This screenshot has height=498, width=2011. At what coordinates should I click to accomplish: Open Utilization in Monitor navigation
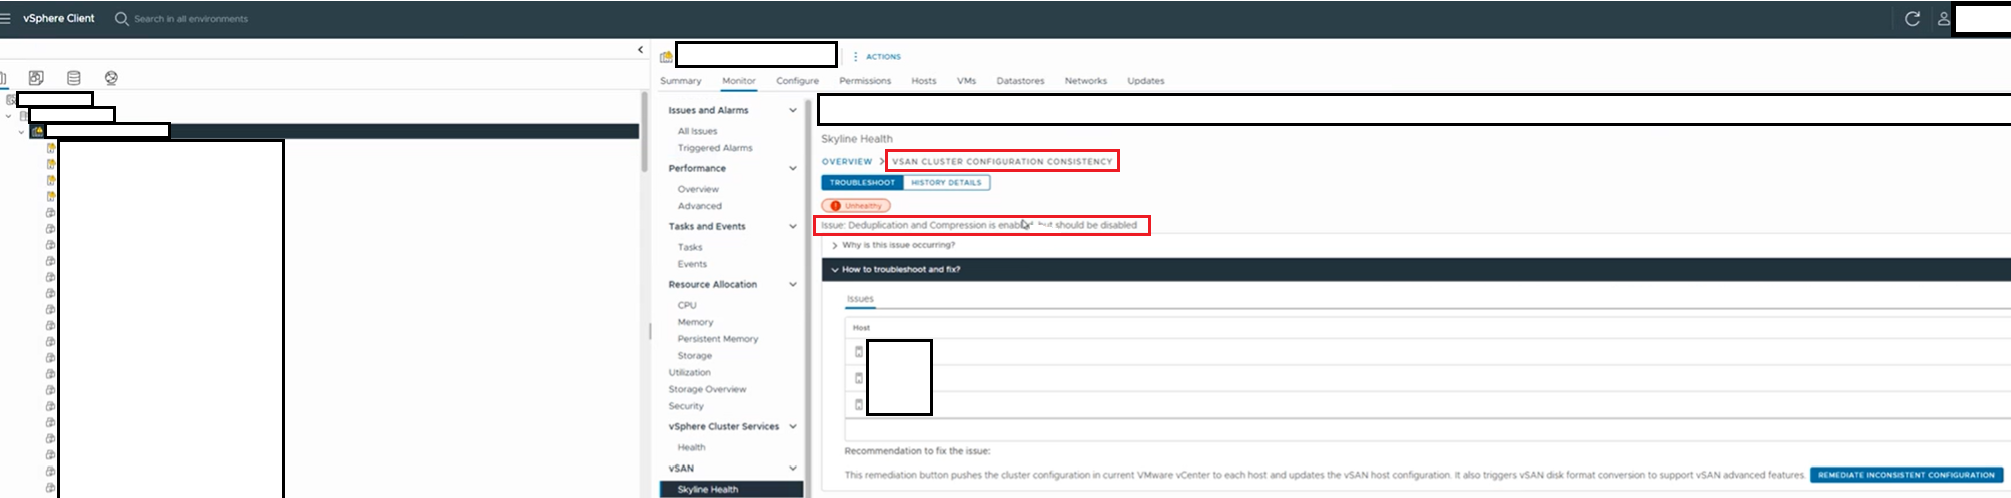click(689, 373)
